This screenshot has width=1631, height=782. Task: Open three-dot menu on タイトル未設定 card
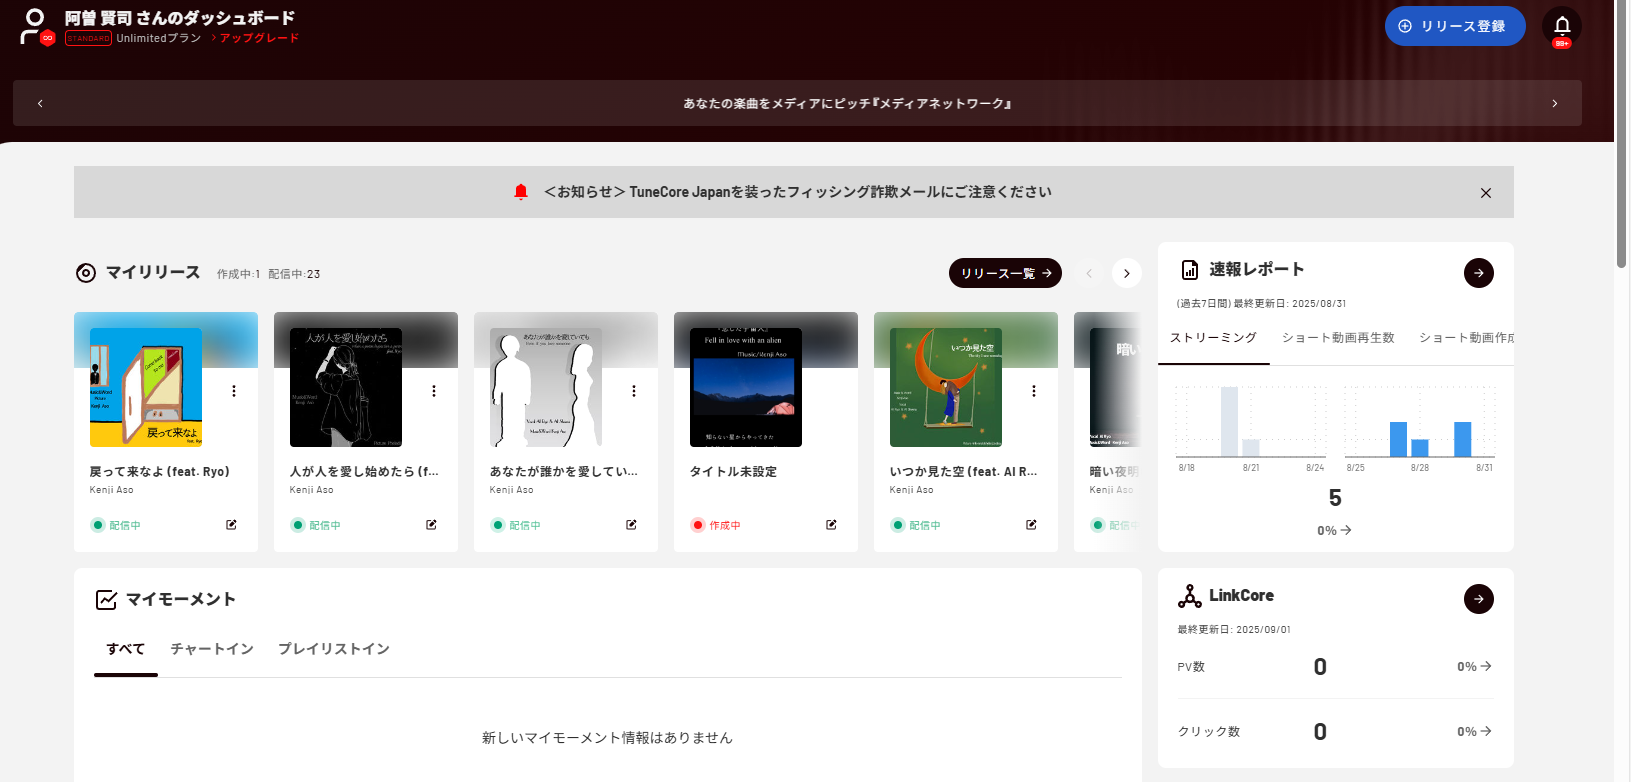point(834,391)
